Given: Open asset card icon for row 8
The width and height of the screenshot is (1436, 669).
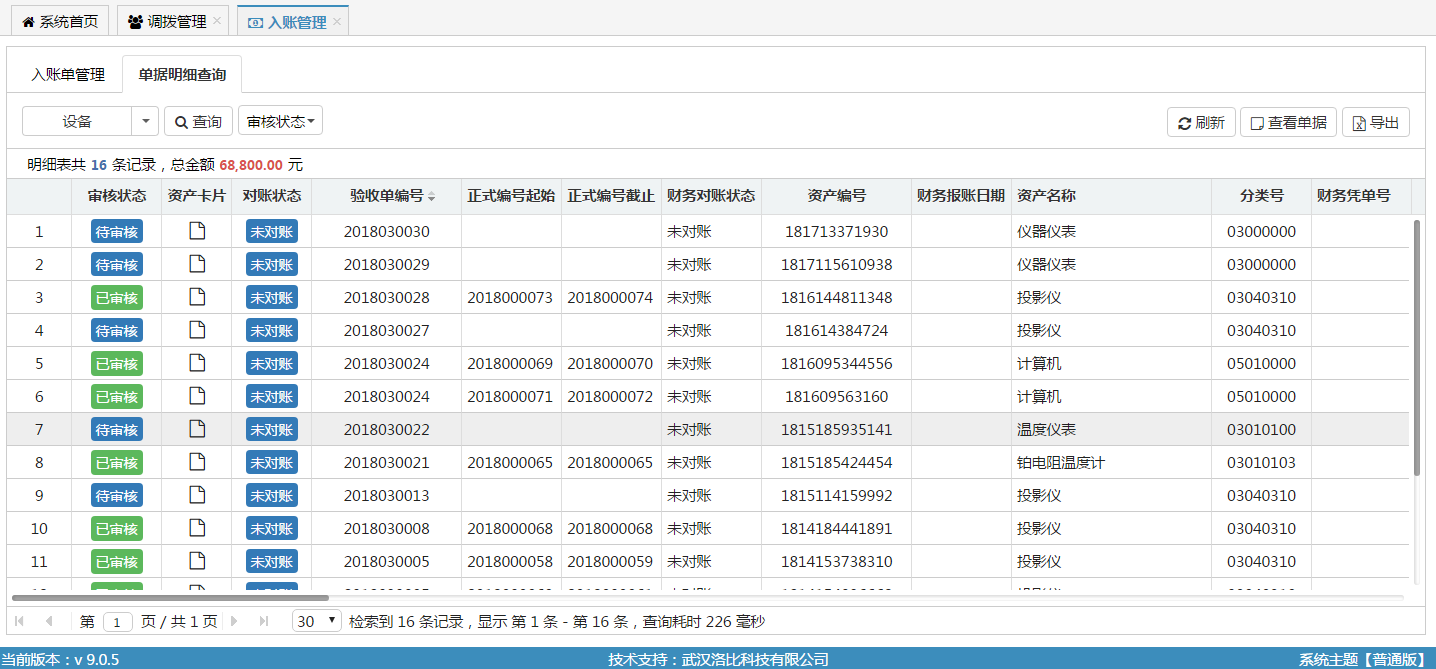Looking at the screenshot, I should [197, 462].
